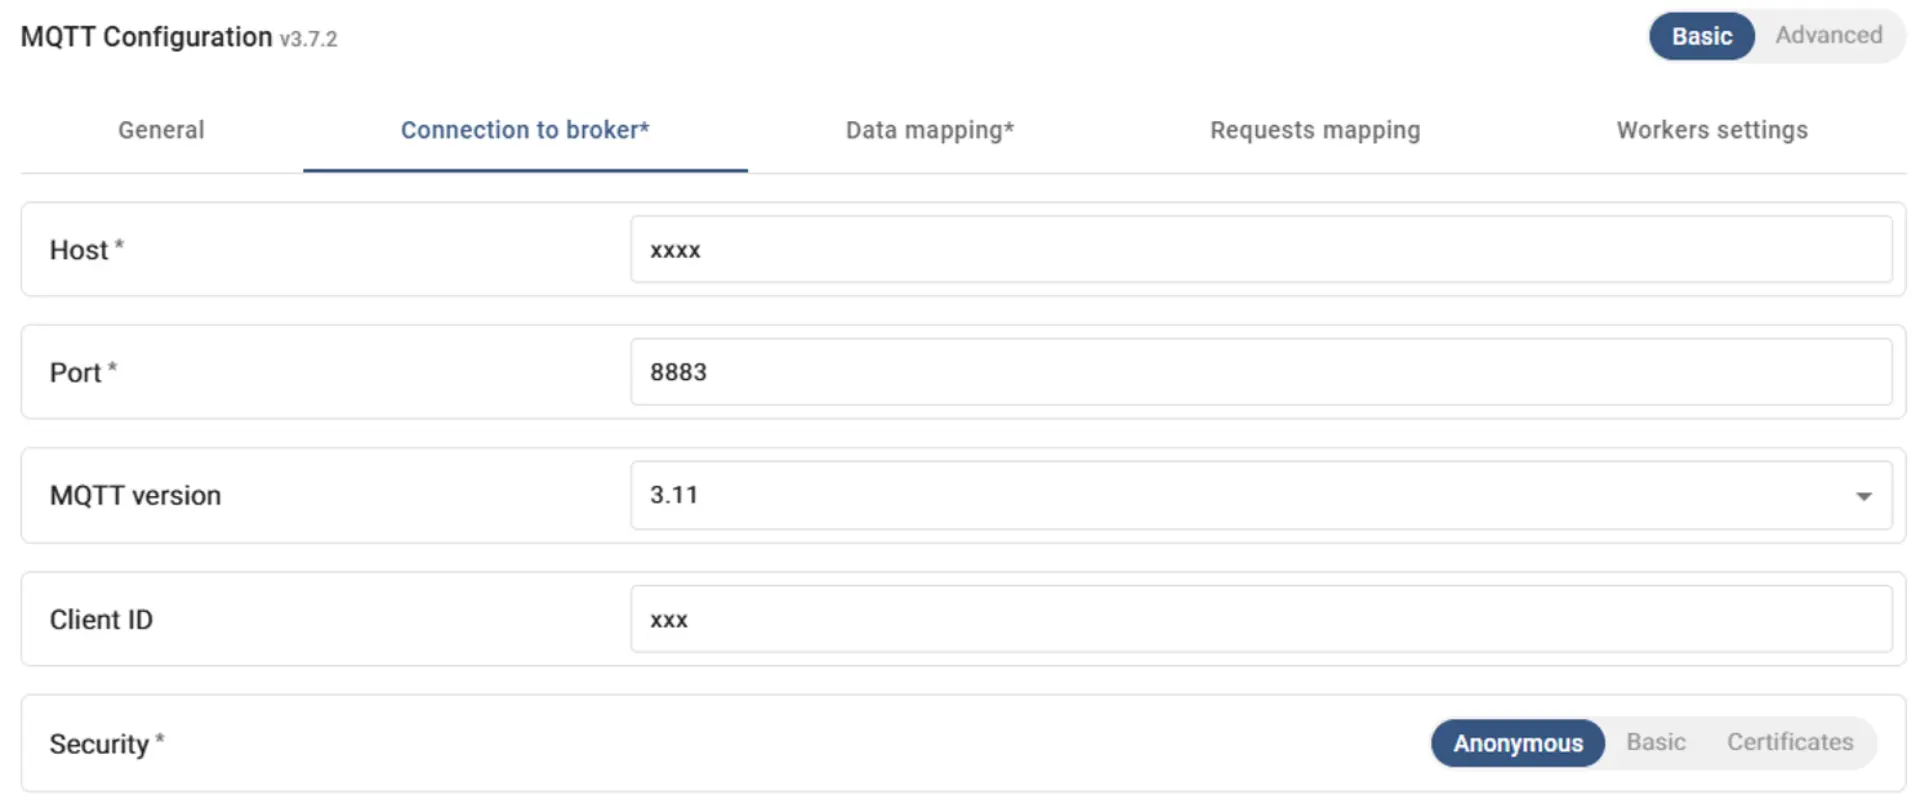The height and width of the screenshot is (804, 1920).
Task: Select the Basic configuration mode
Action: (x=1701, y=35)
